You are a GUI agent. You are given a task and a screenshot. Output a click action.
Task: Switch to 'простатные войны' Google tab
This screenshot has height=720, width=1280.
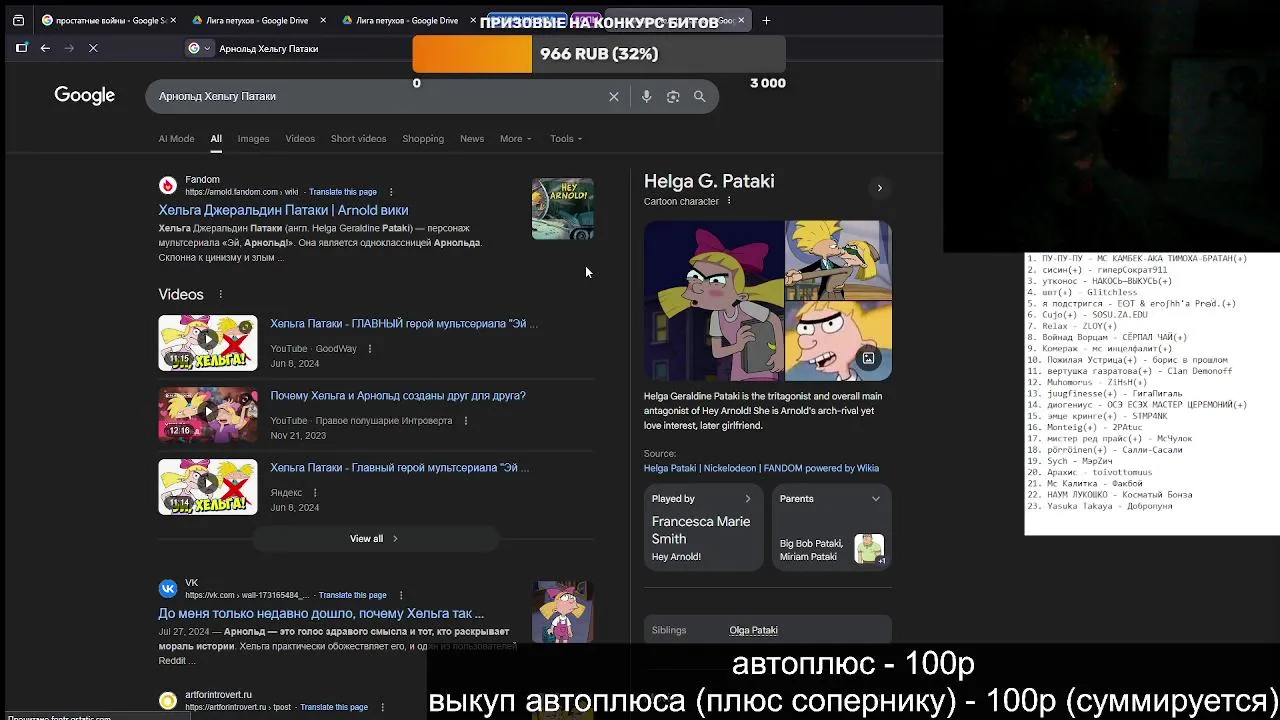coord(109,20)
